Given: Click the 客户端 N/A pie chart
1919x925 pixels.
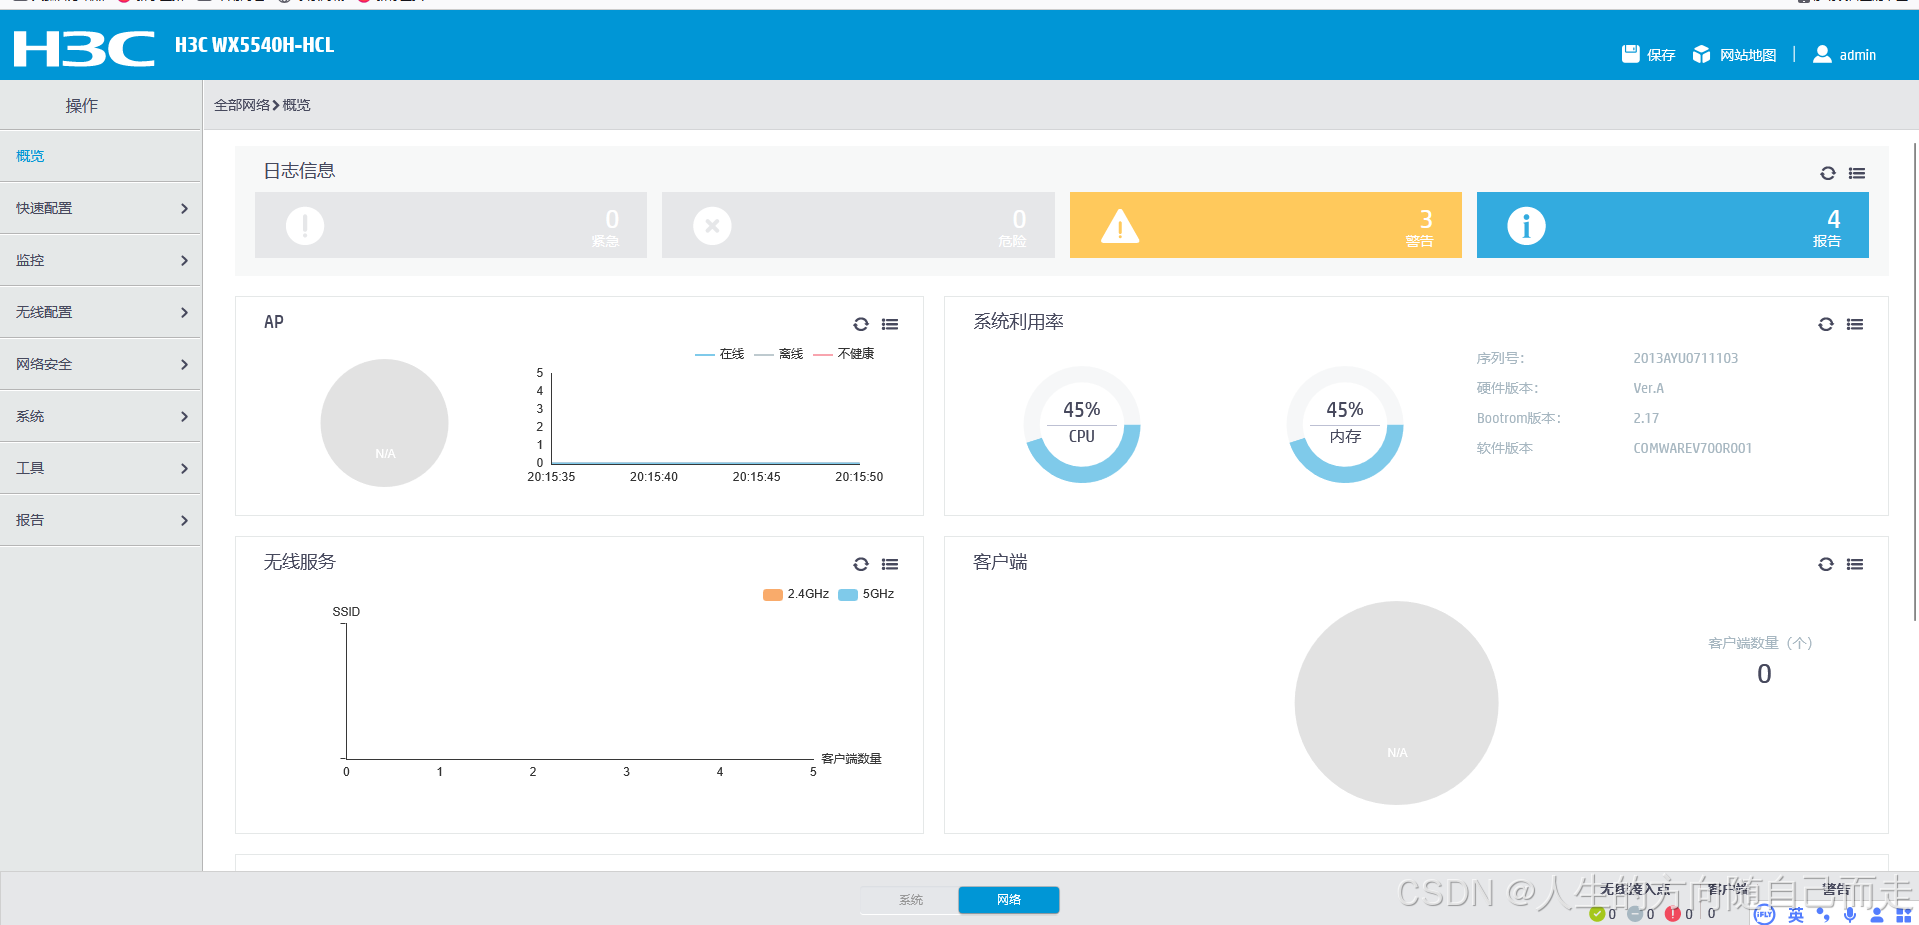Looking at the screenshot, I should [1397, 703].
